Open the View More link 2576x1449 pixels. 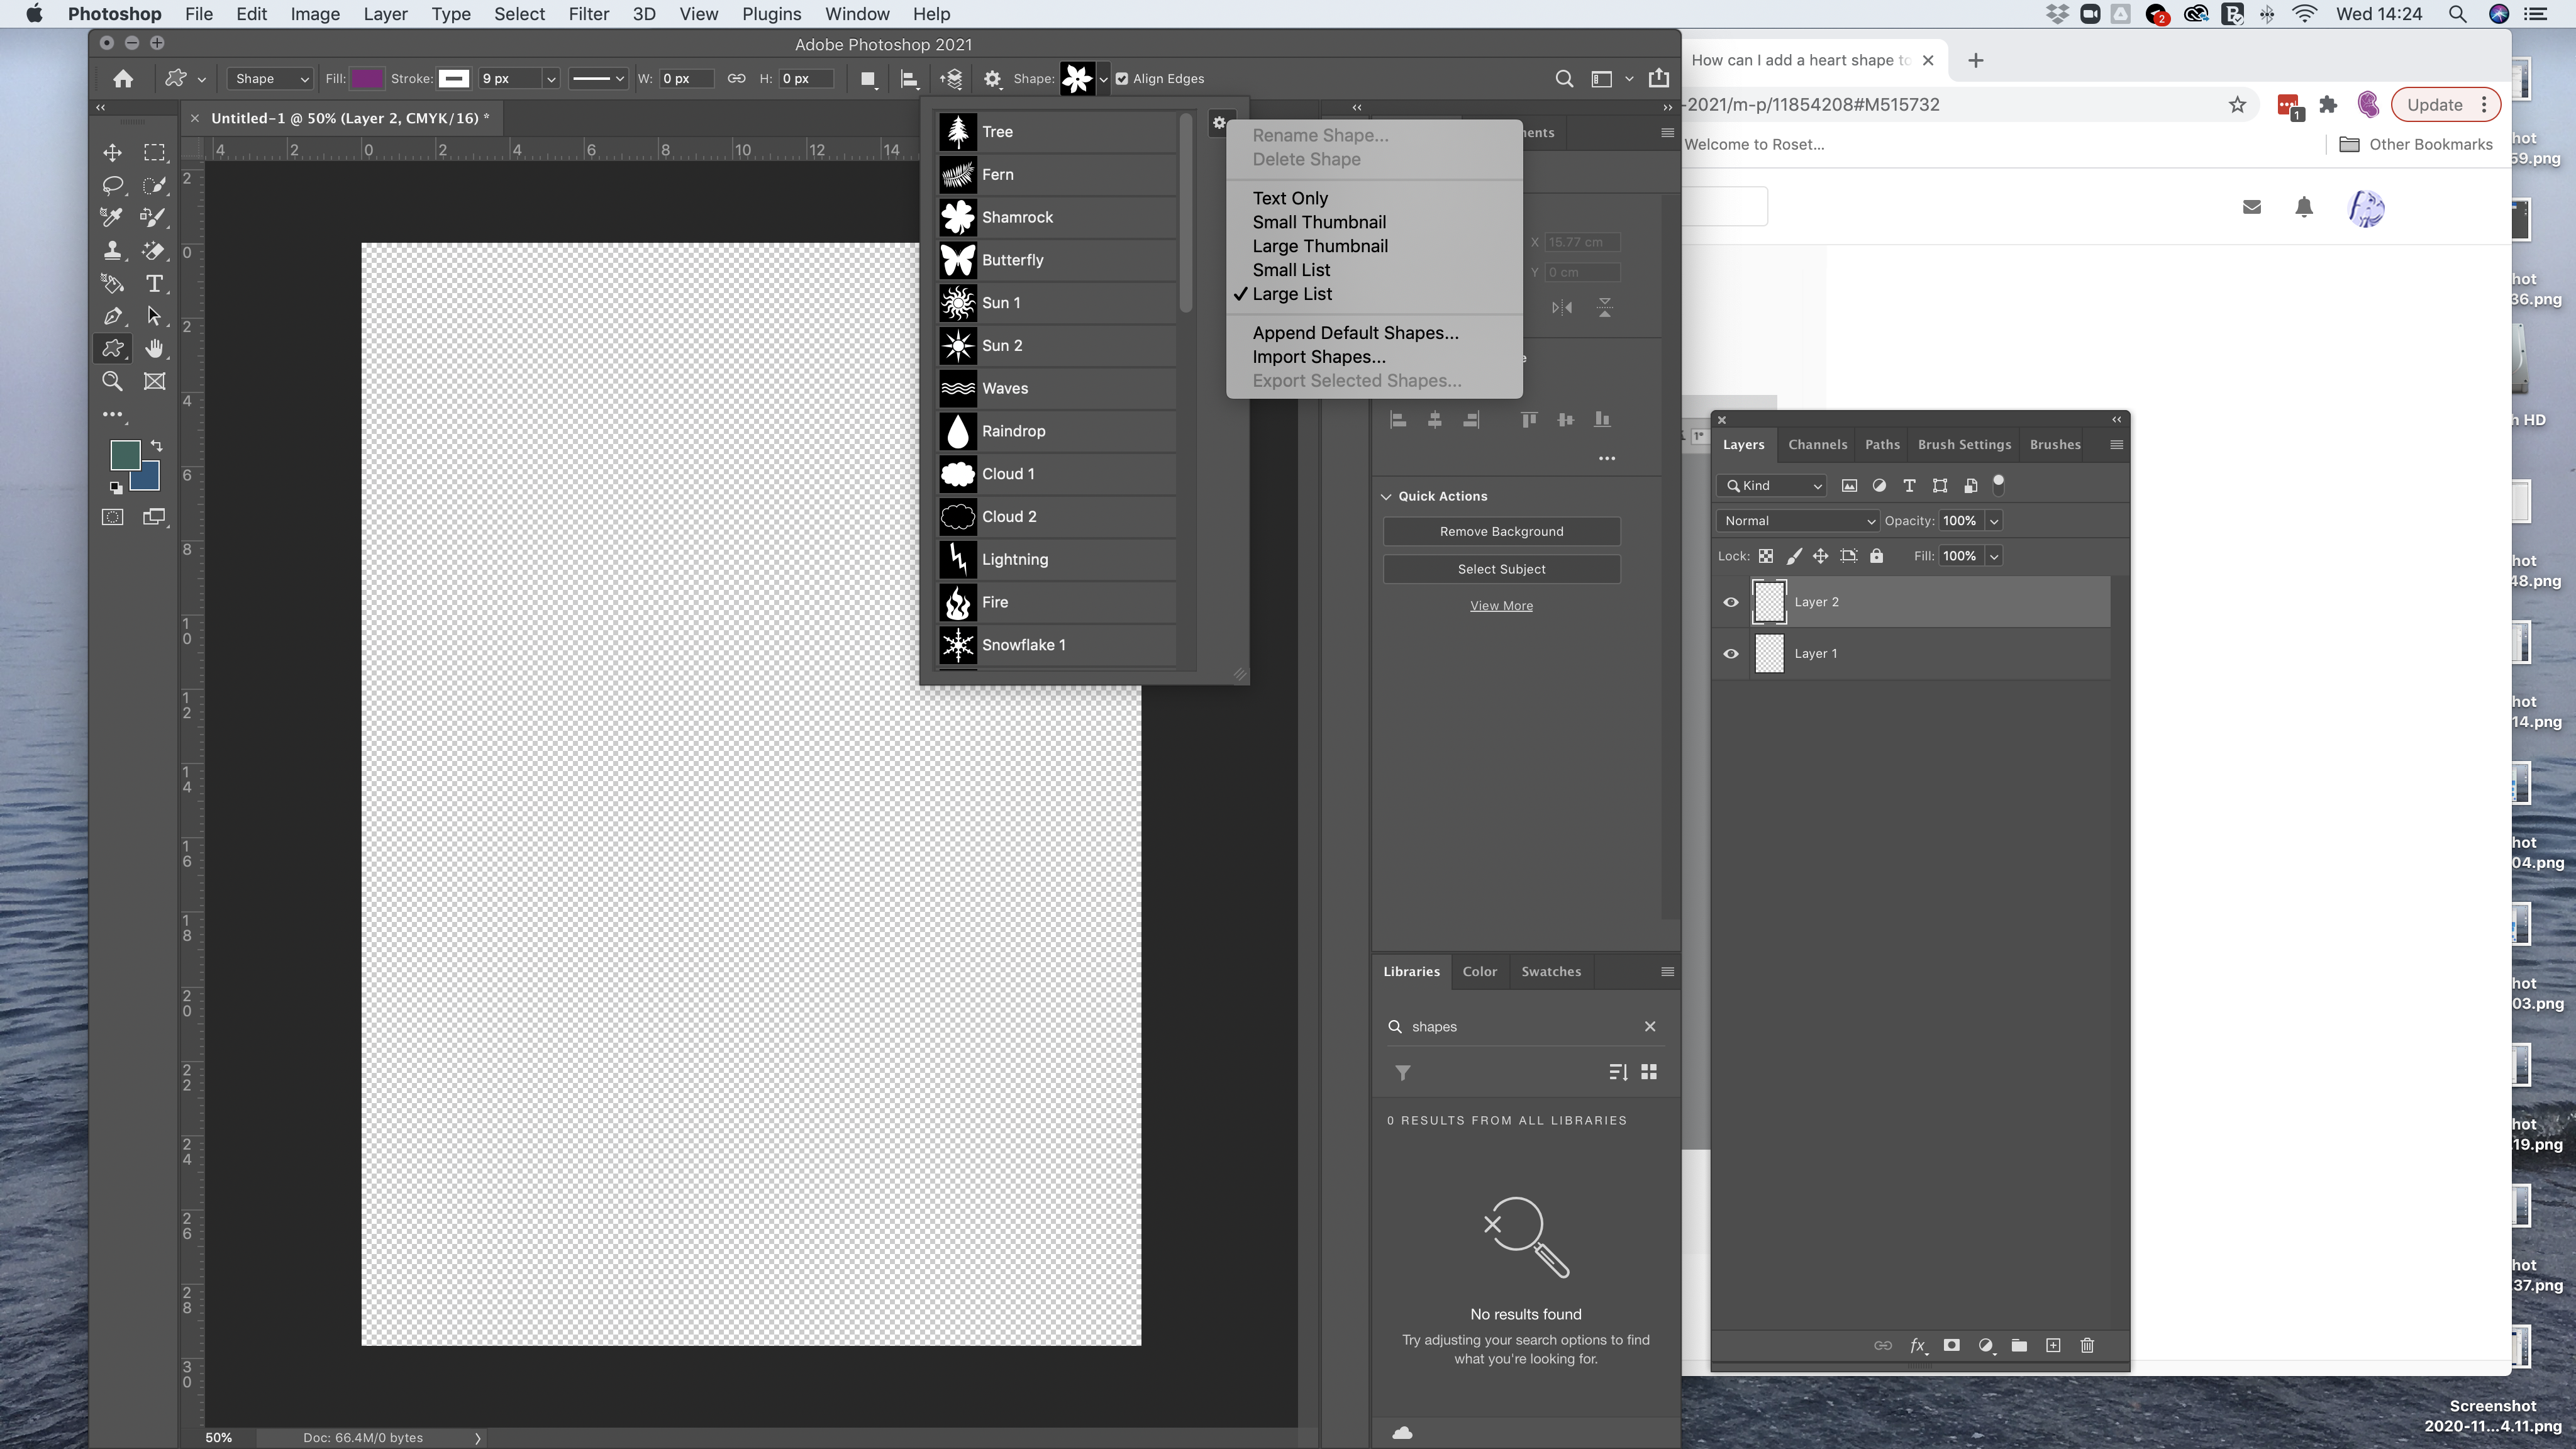(1501, 606)
